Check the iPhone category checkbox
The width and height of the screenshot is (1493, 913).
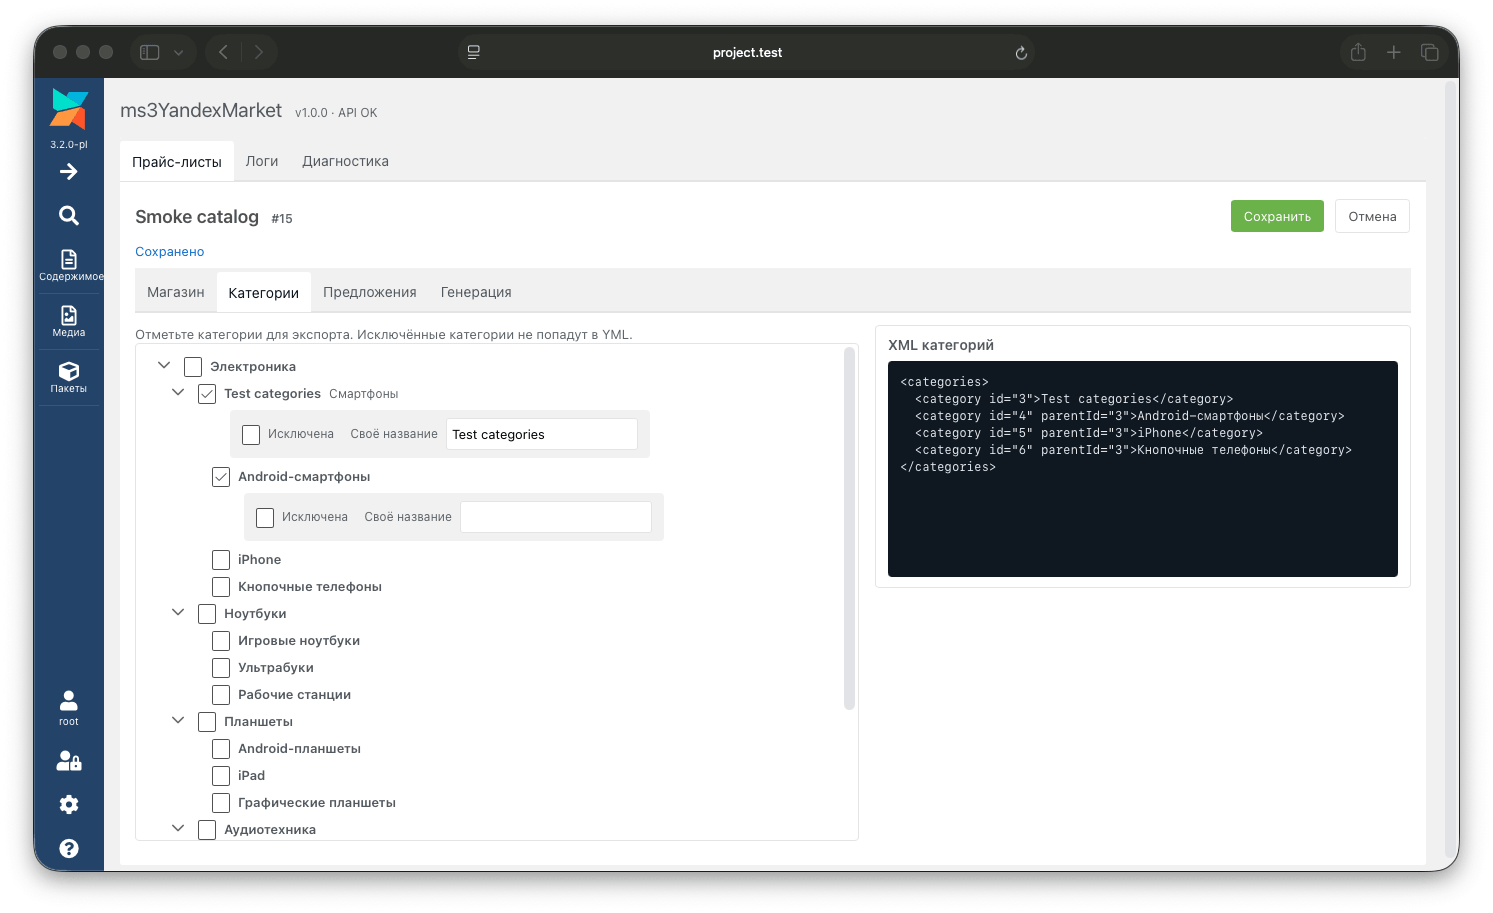221,560
